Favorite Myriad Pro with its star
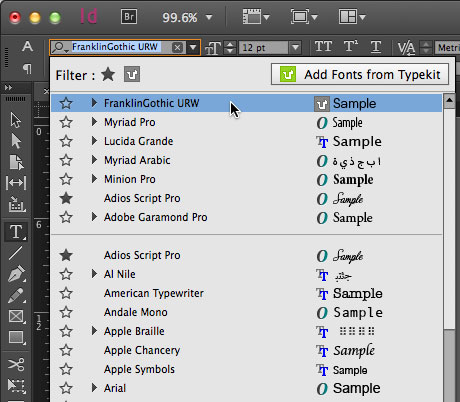The width and height of the screenshot is (460, 402). pos(66,122)
